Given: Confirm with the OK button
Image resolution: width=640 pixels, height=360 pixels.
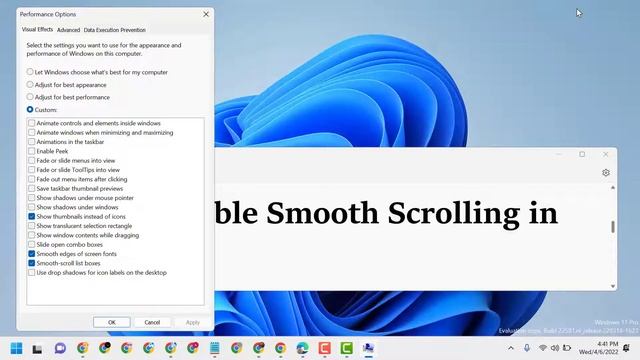Looking at the screenshot, I should 111,322.
